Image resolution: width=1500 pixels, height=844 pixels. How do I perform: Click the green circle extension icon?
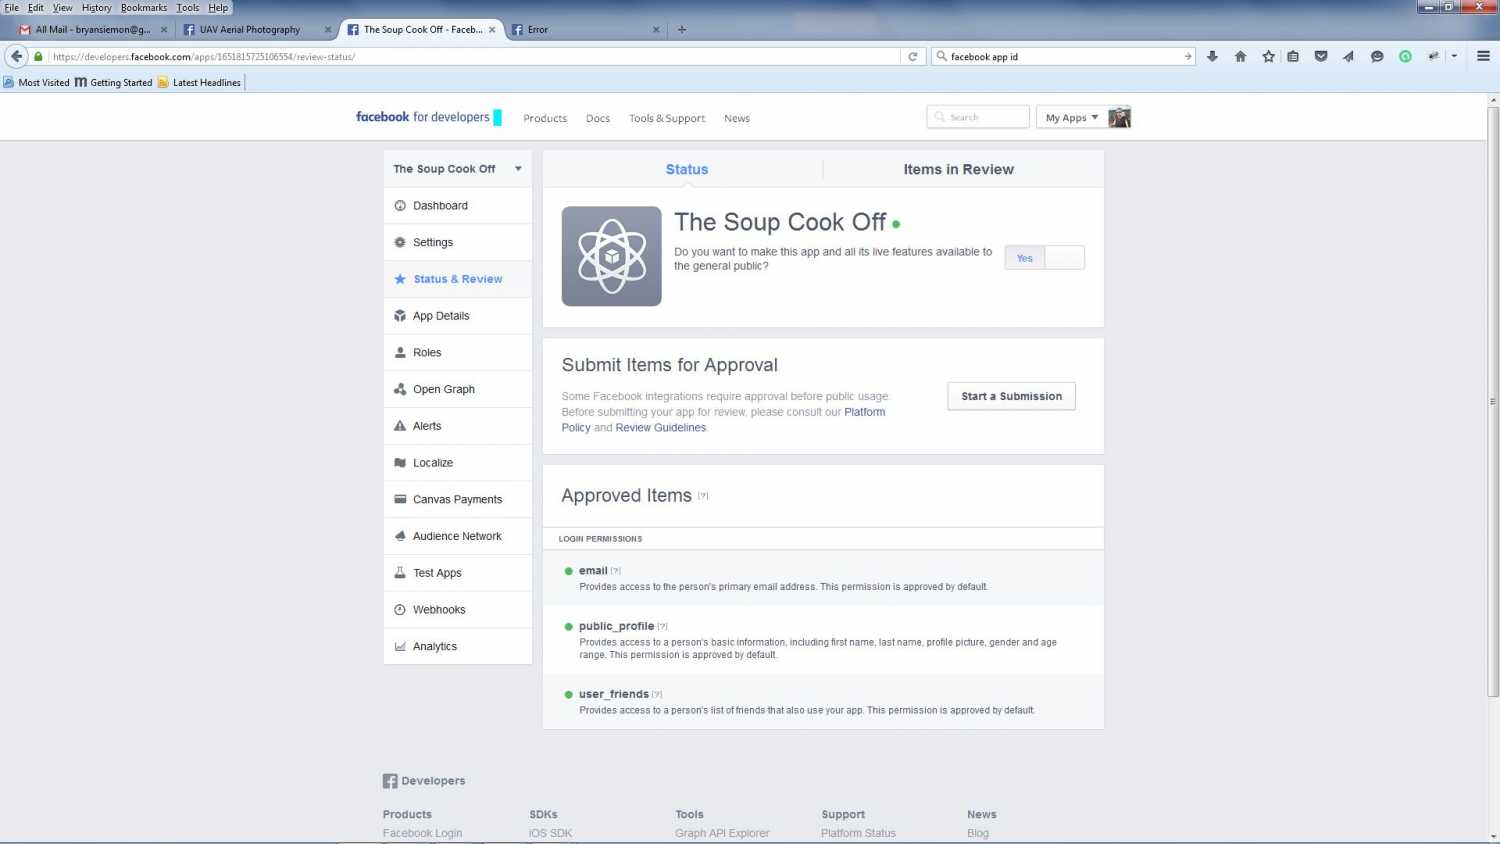pos(1405,57)
